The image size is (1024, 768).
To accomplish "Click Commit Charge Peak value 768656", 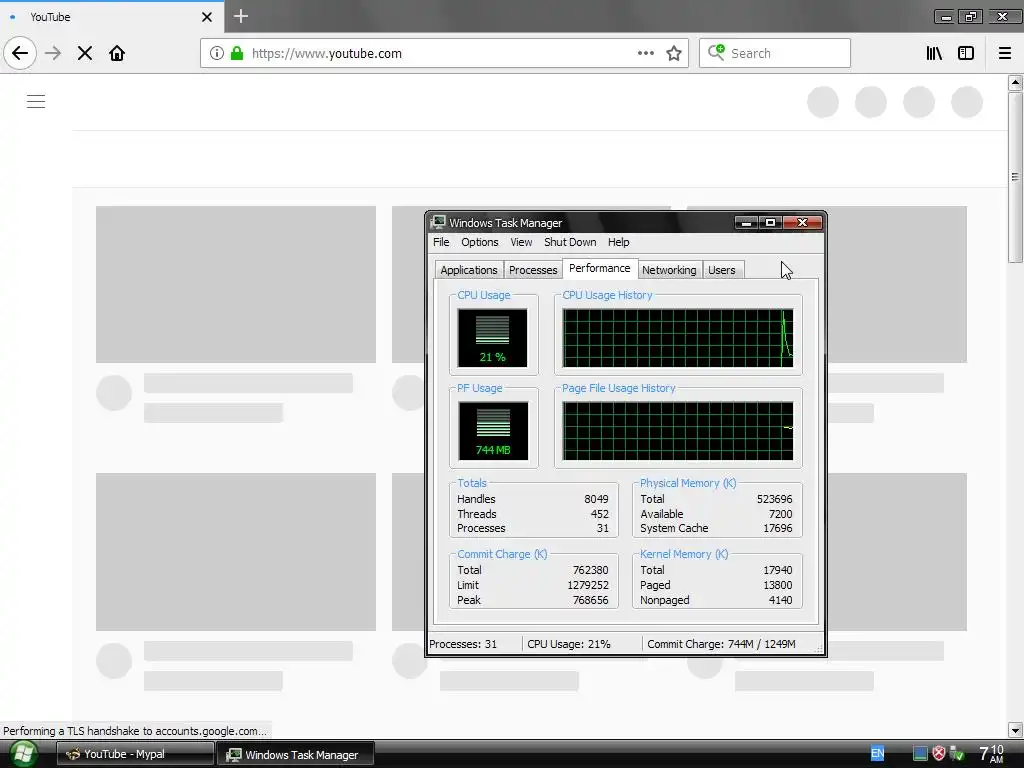I will coord(590,600).
